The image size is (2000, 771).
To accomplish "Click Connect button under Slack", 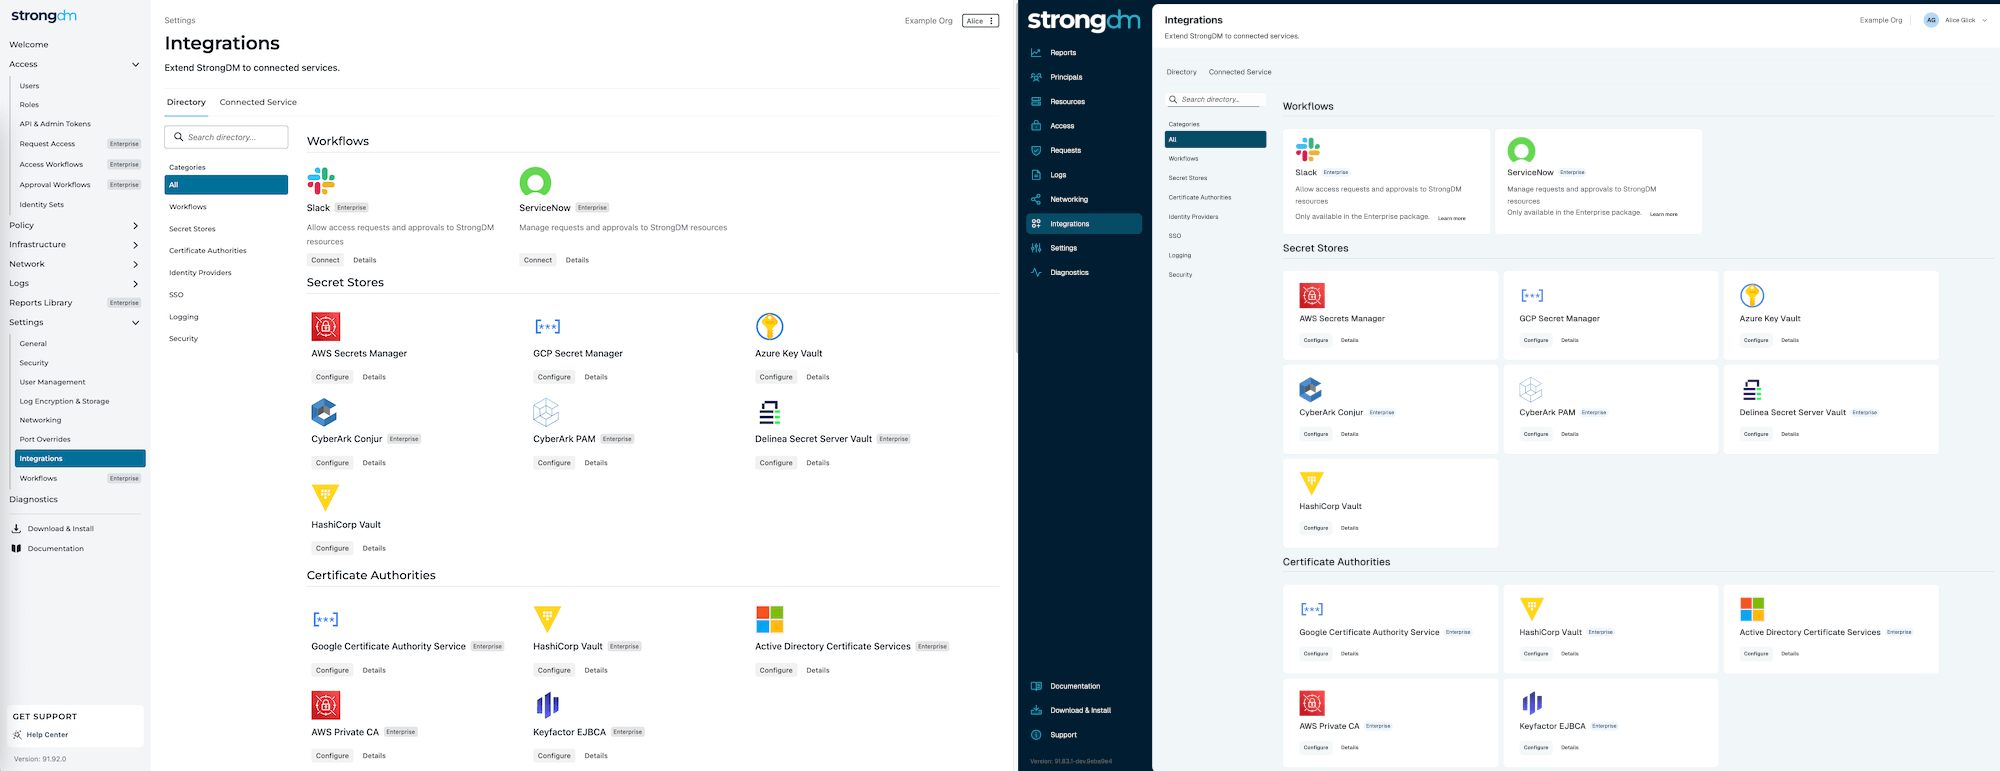I will point(325,260).
